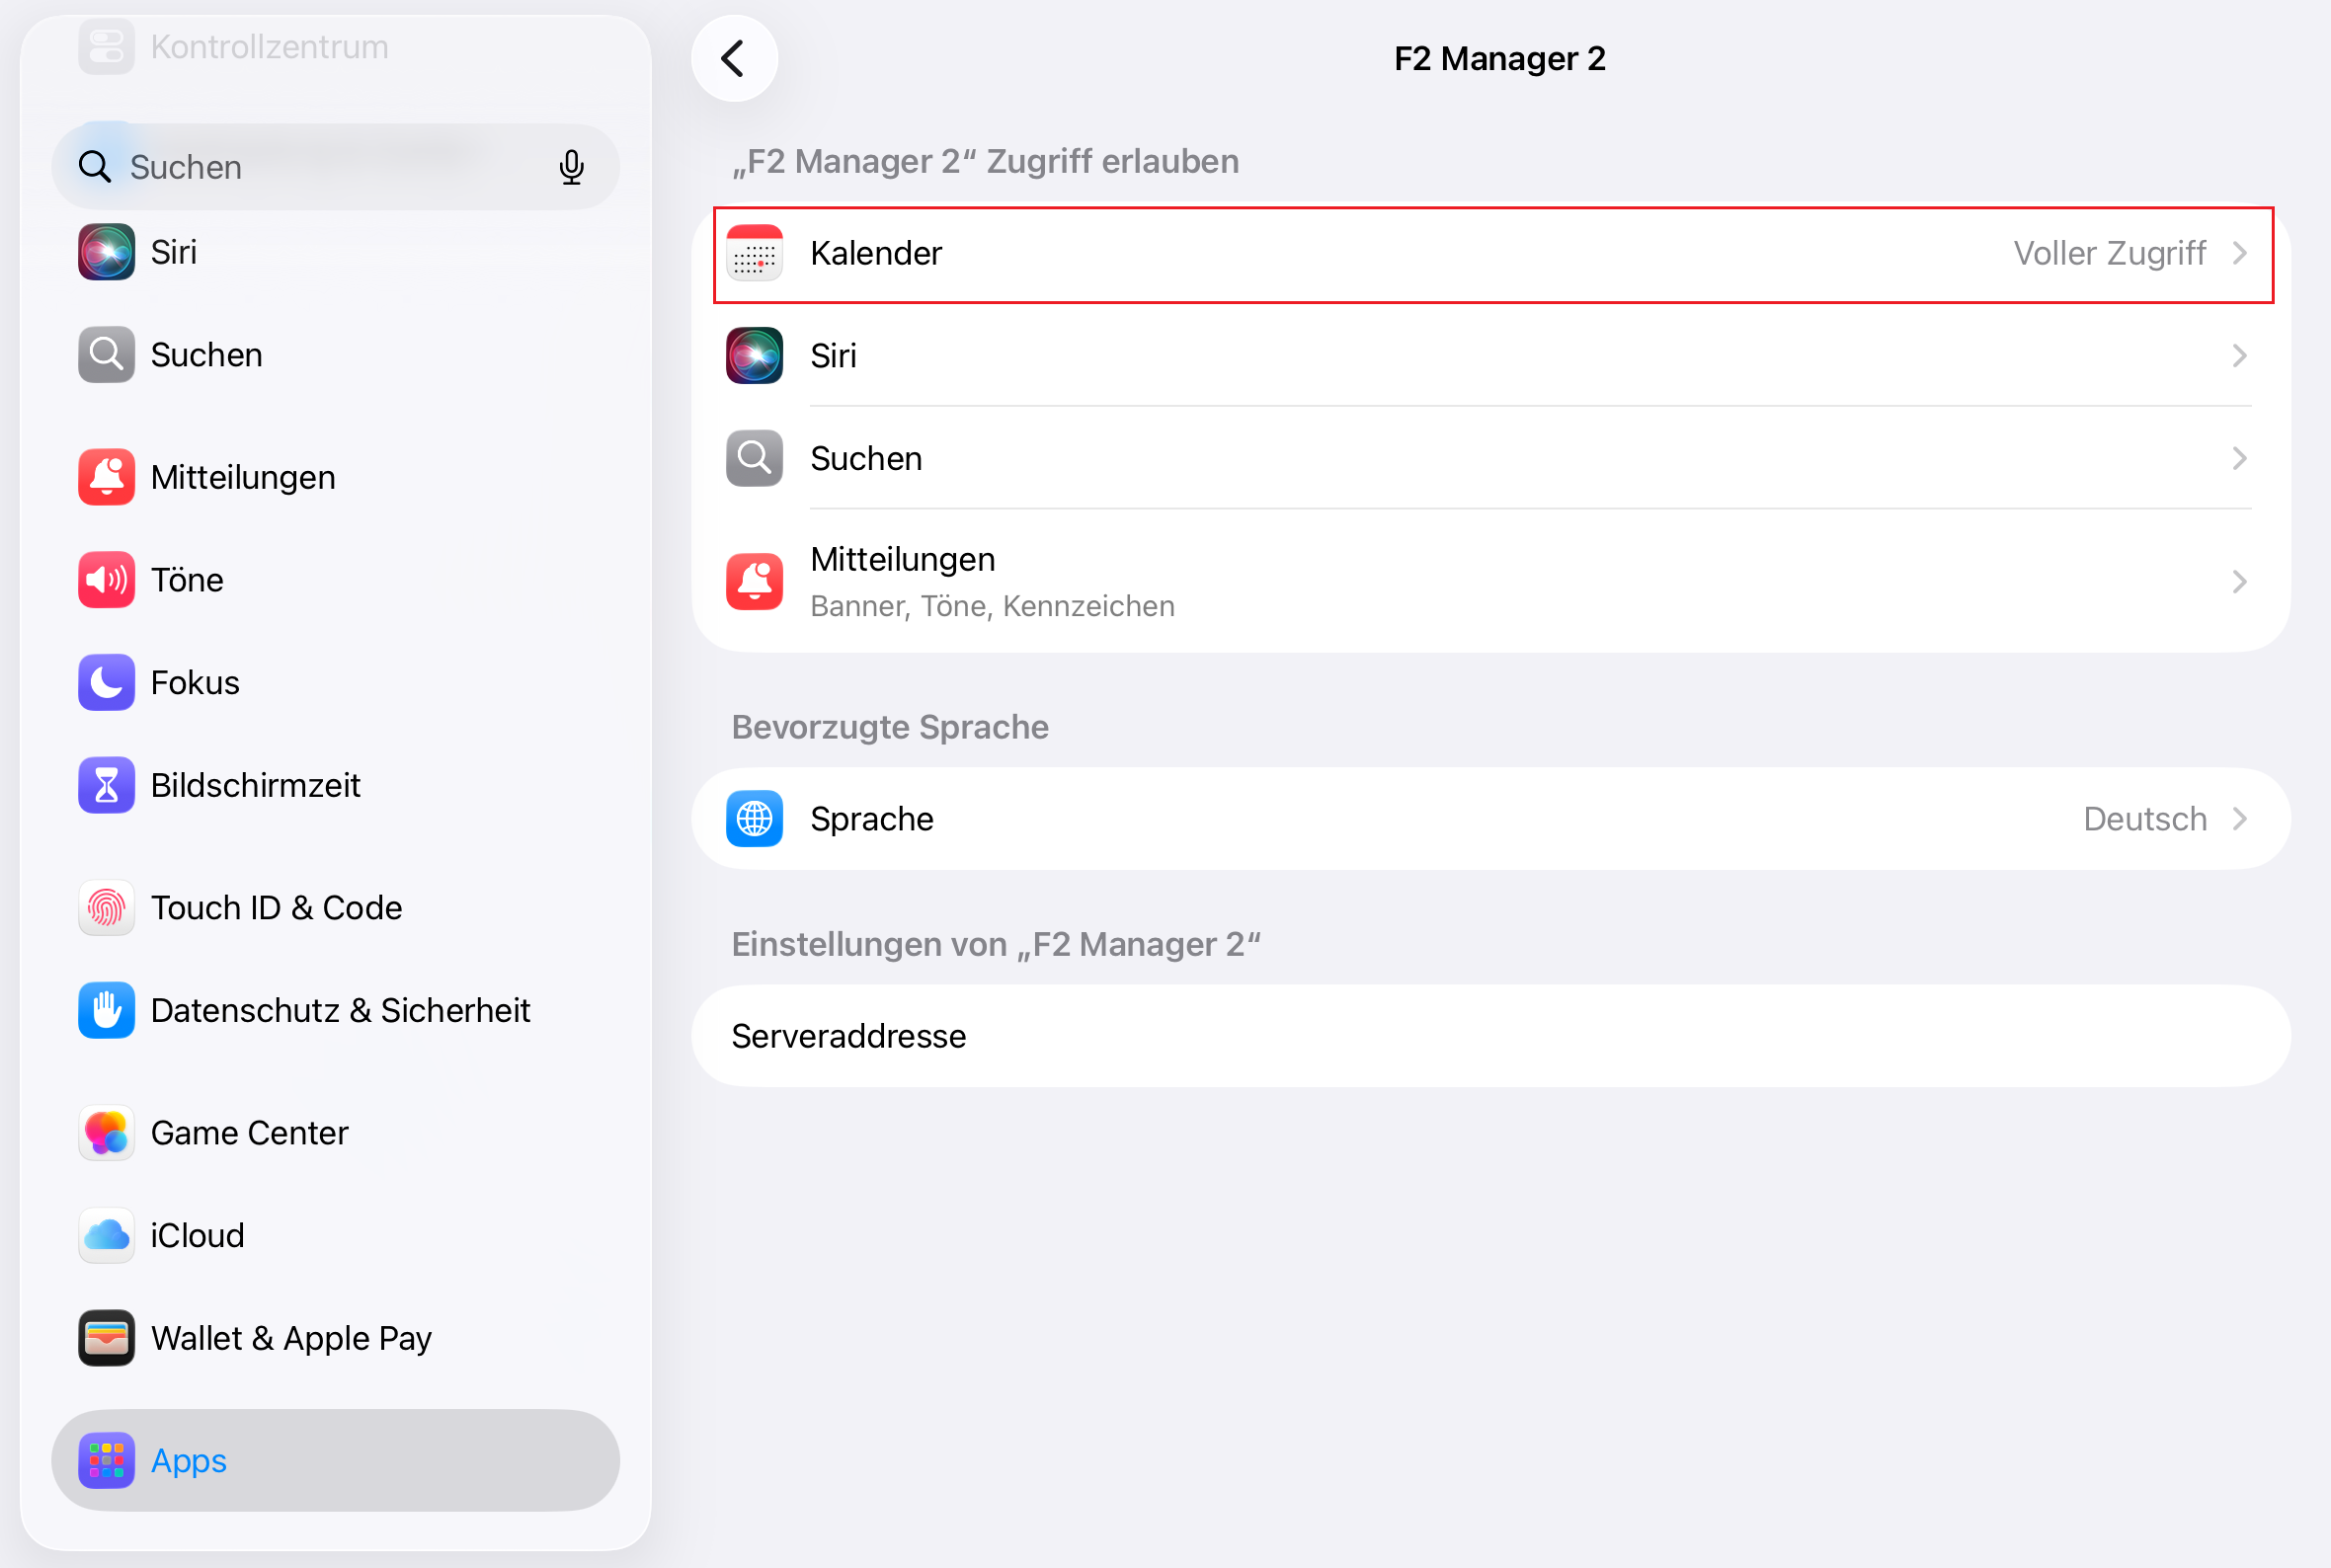Open the Sprache language selection
The height and width of the screenshot is (1568, 2331).
pyautogui.click(x=1500, y=818)
